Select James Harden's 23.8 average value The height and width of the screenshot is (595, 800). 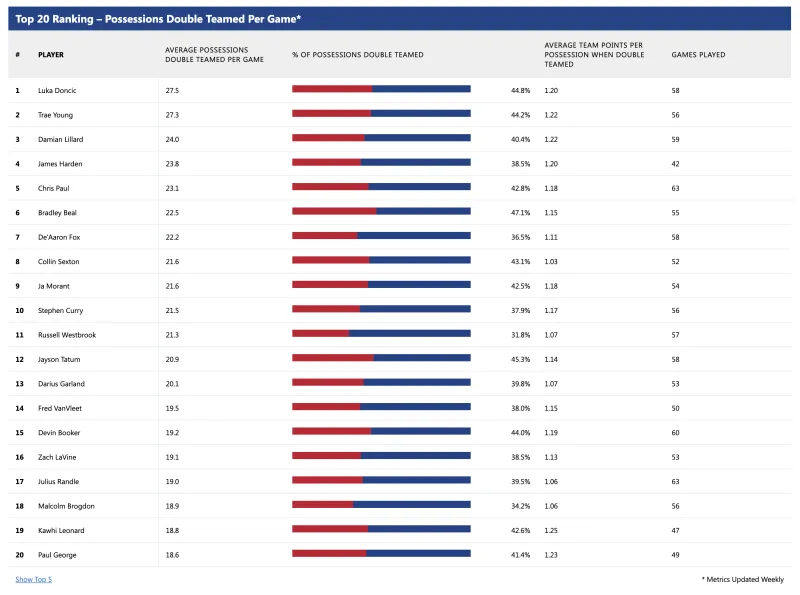coord(172,164)
